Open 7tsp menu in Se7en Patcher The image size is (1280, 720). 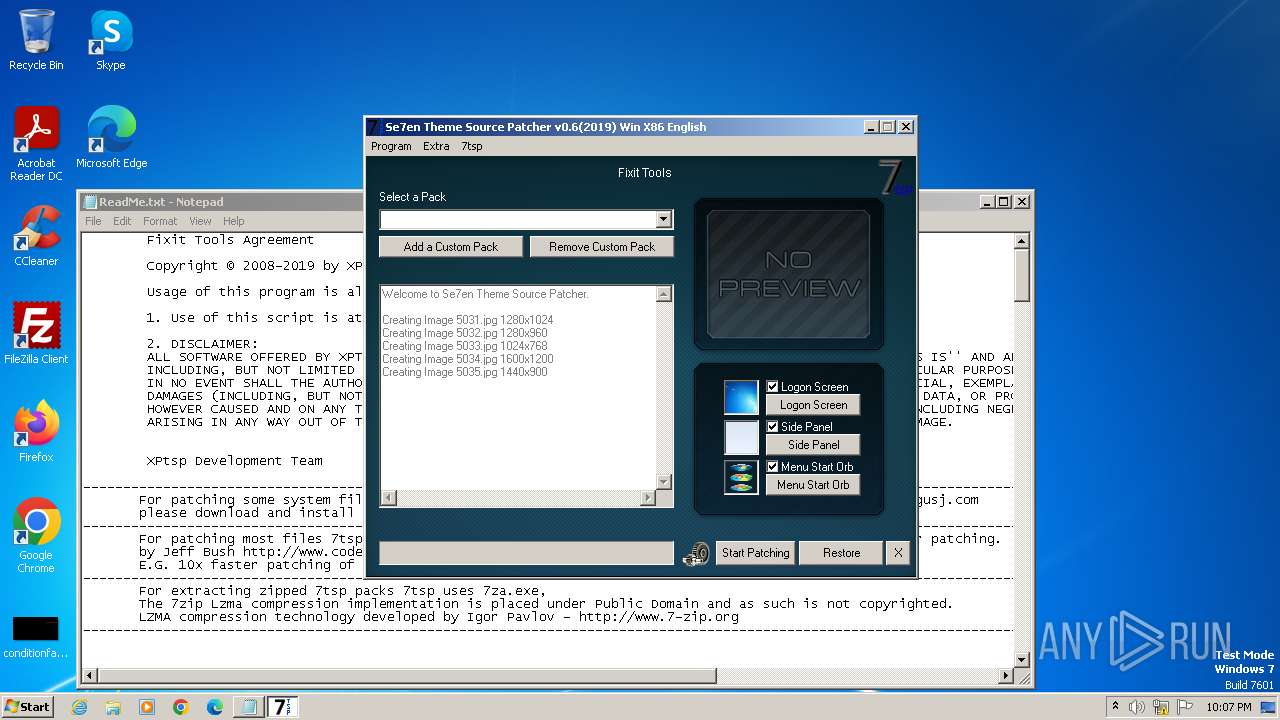click(472, 146)
